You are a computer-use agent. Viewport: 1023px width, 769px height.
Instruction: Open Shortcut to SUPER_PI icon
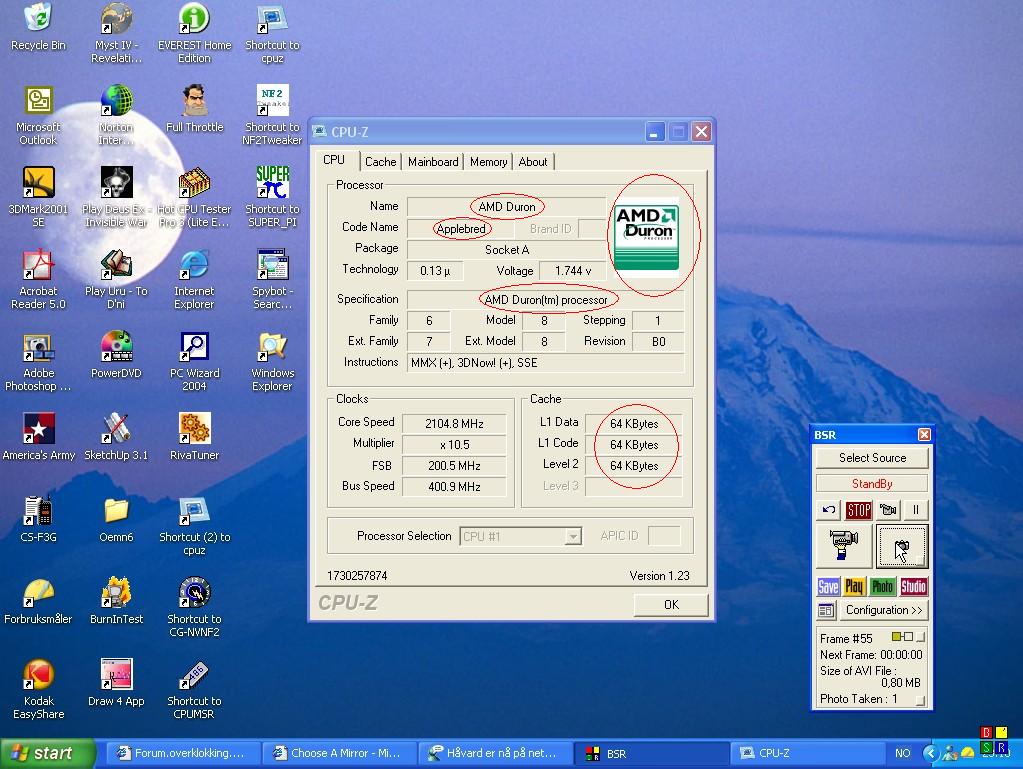pos(272,197)
